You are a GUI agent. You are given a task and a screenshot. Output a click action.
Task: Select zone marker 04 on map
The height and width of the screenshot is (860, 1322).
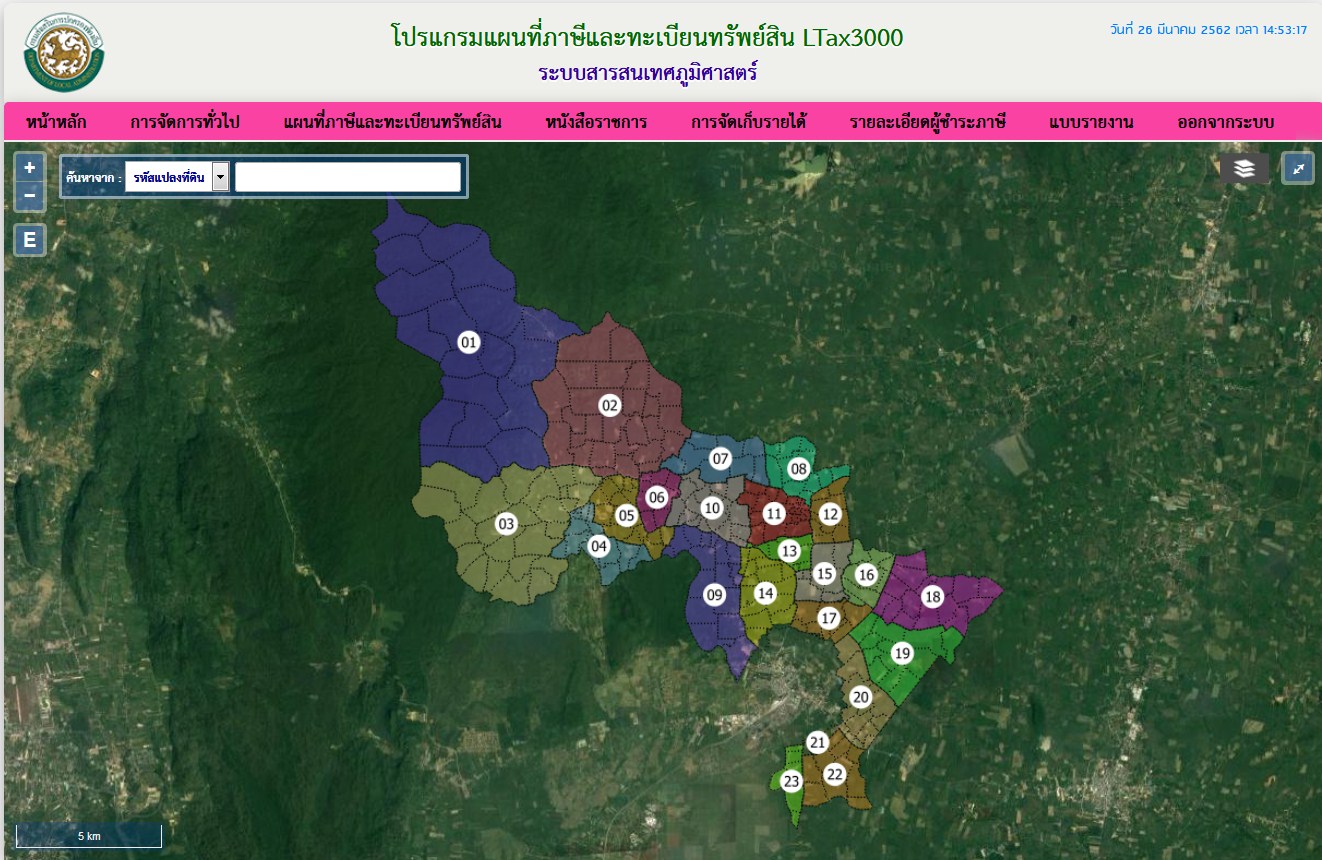[x=599, y=546]
